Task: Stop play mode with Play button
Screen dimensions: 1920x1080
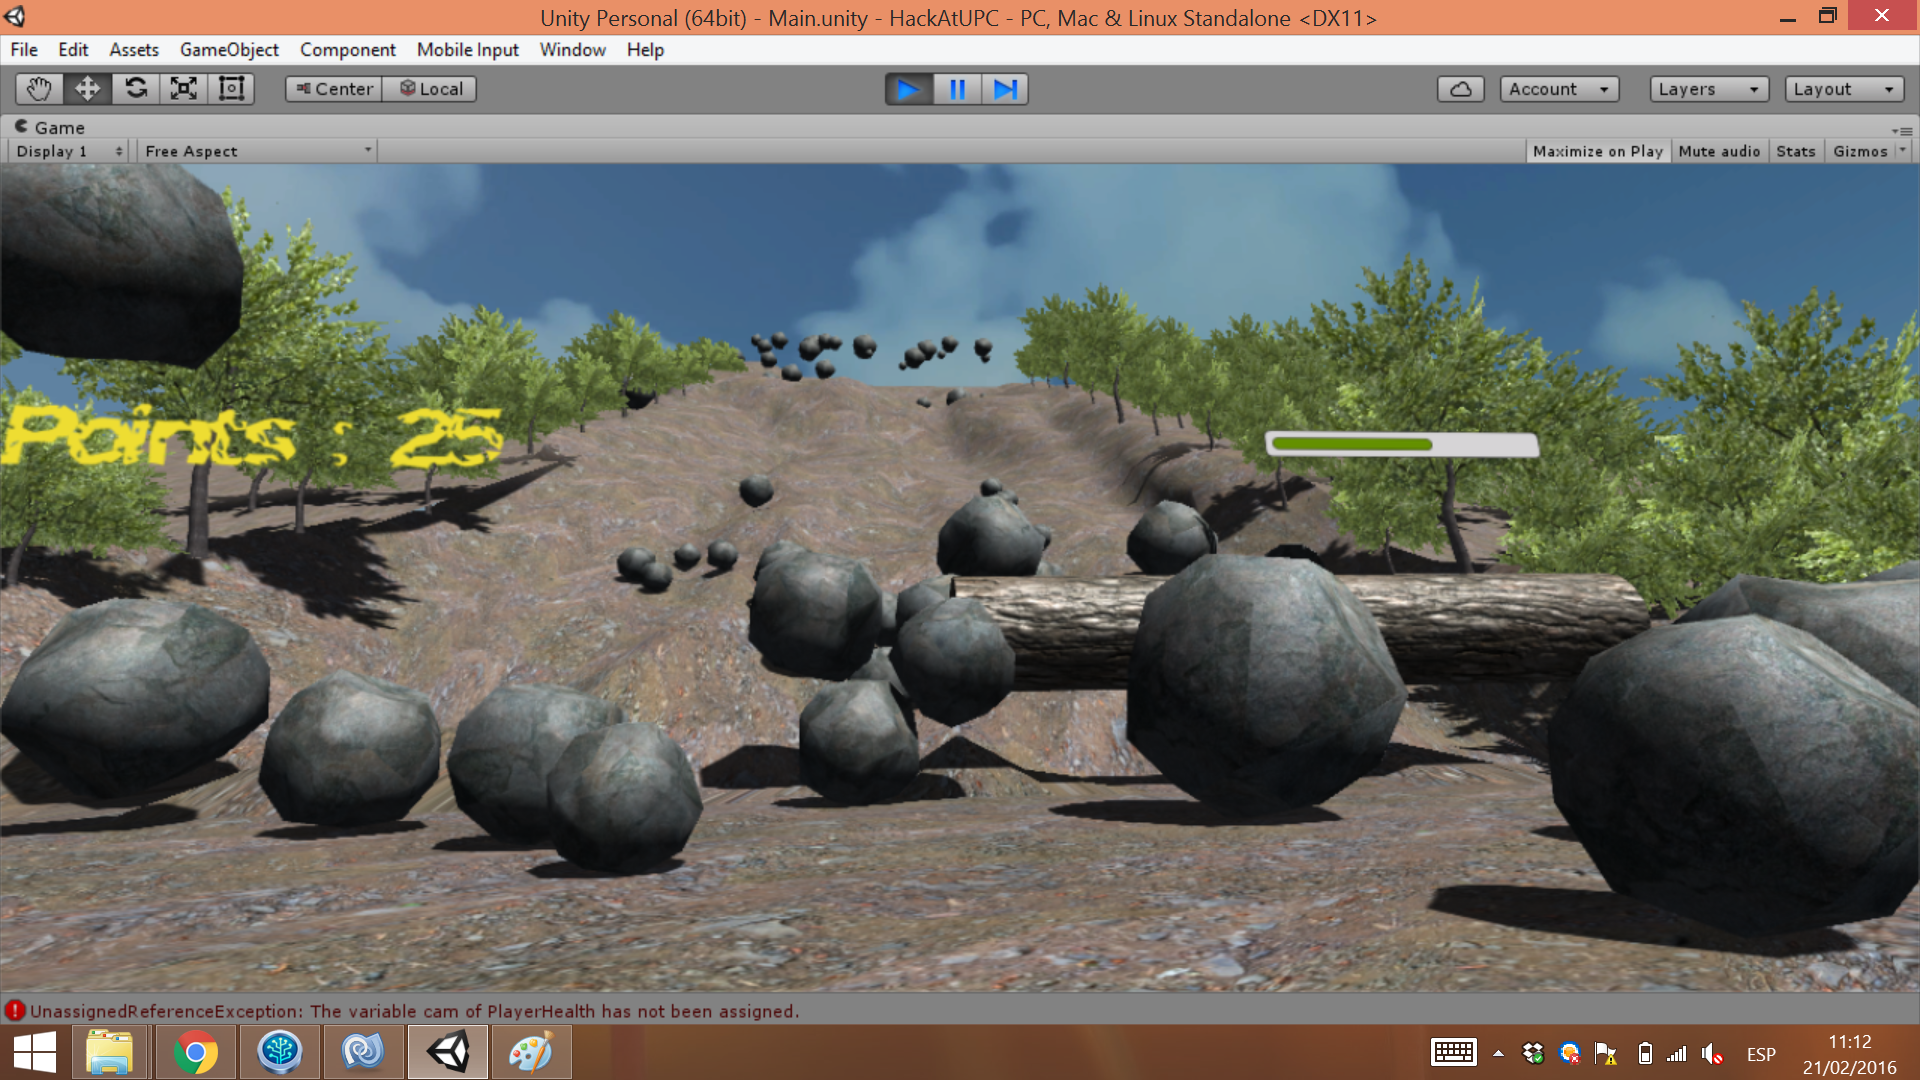Action: pos(908,89)
